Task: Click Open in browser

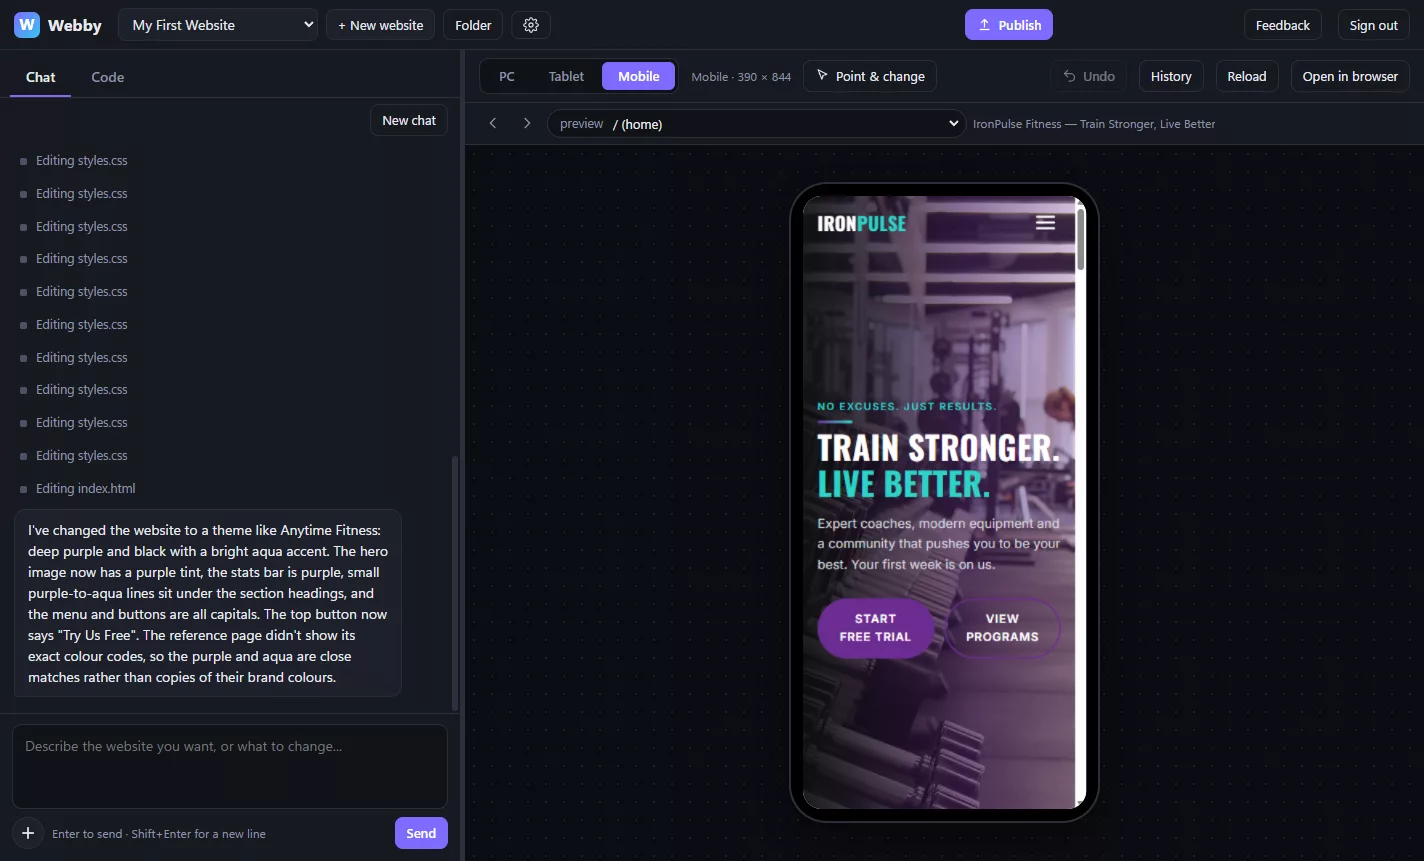Action: [1350, 76]
